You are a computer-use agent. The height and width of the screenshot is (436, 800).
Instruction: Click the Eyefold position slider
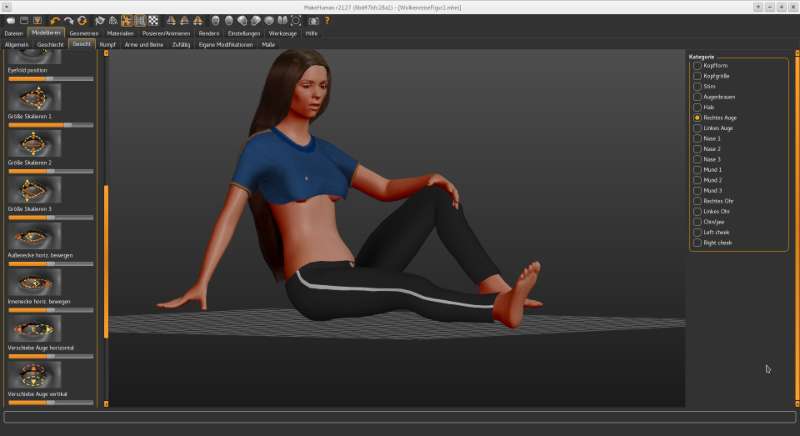50,78
